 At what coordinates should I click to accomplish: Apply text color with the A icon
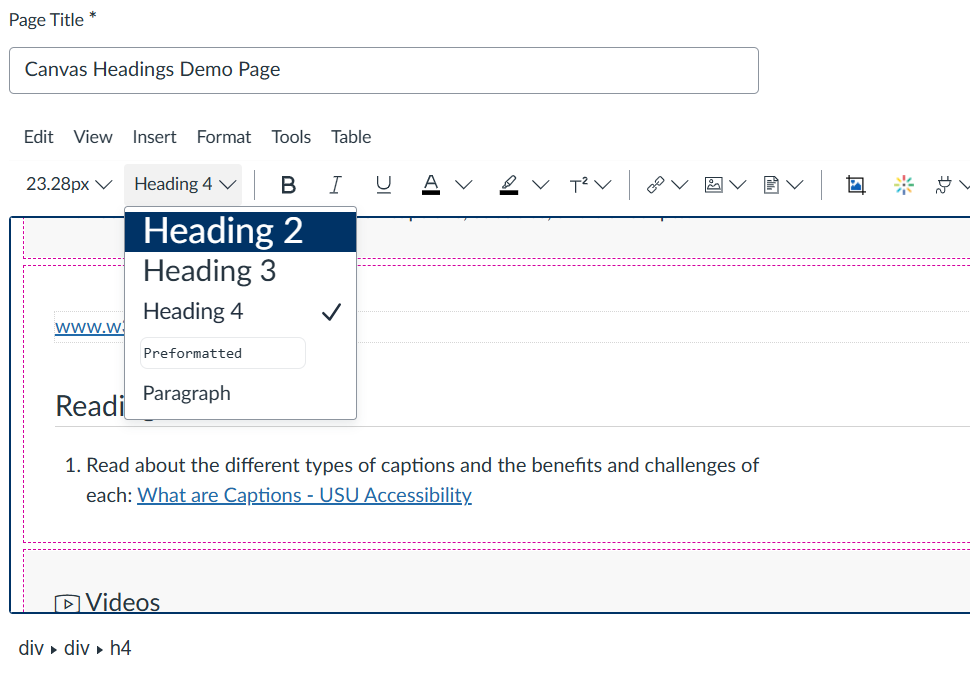point(431,184)
